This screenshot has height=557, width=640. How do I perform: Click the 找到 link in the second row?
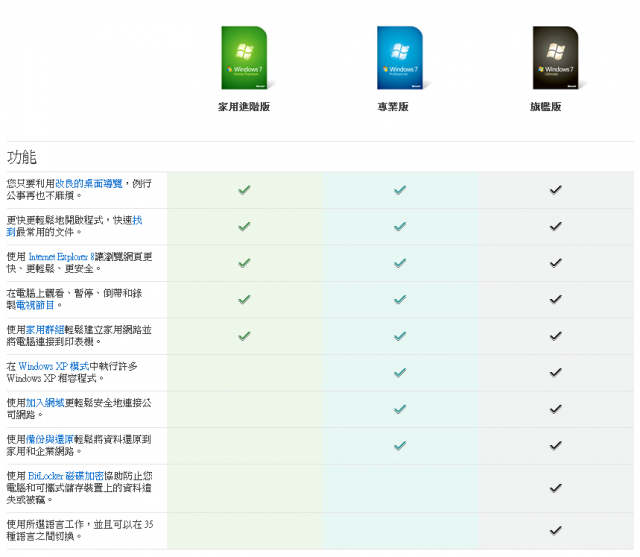[x=137, y=220]
